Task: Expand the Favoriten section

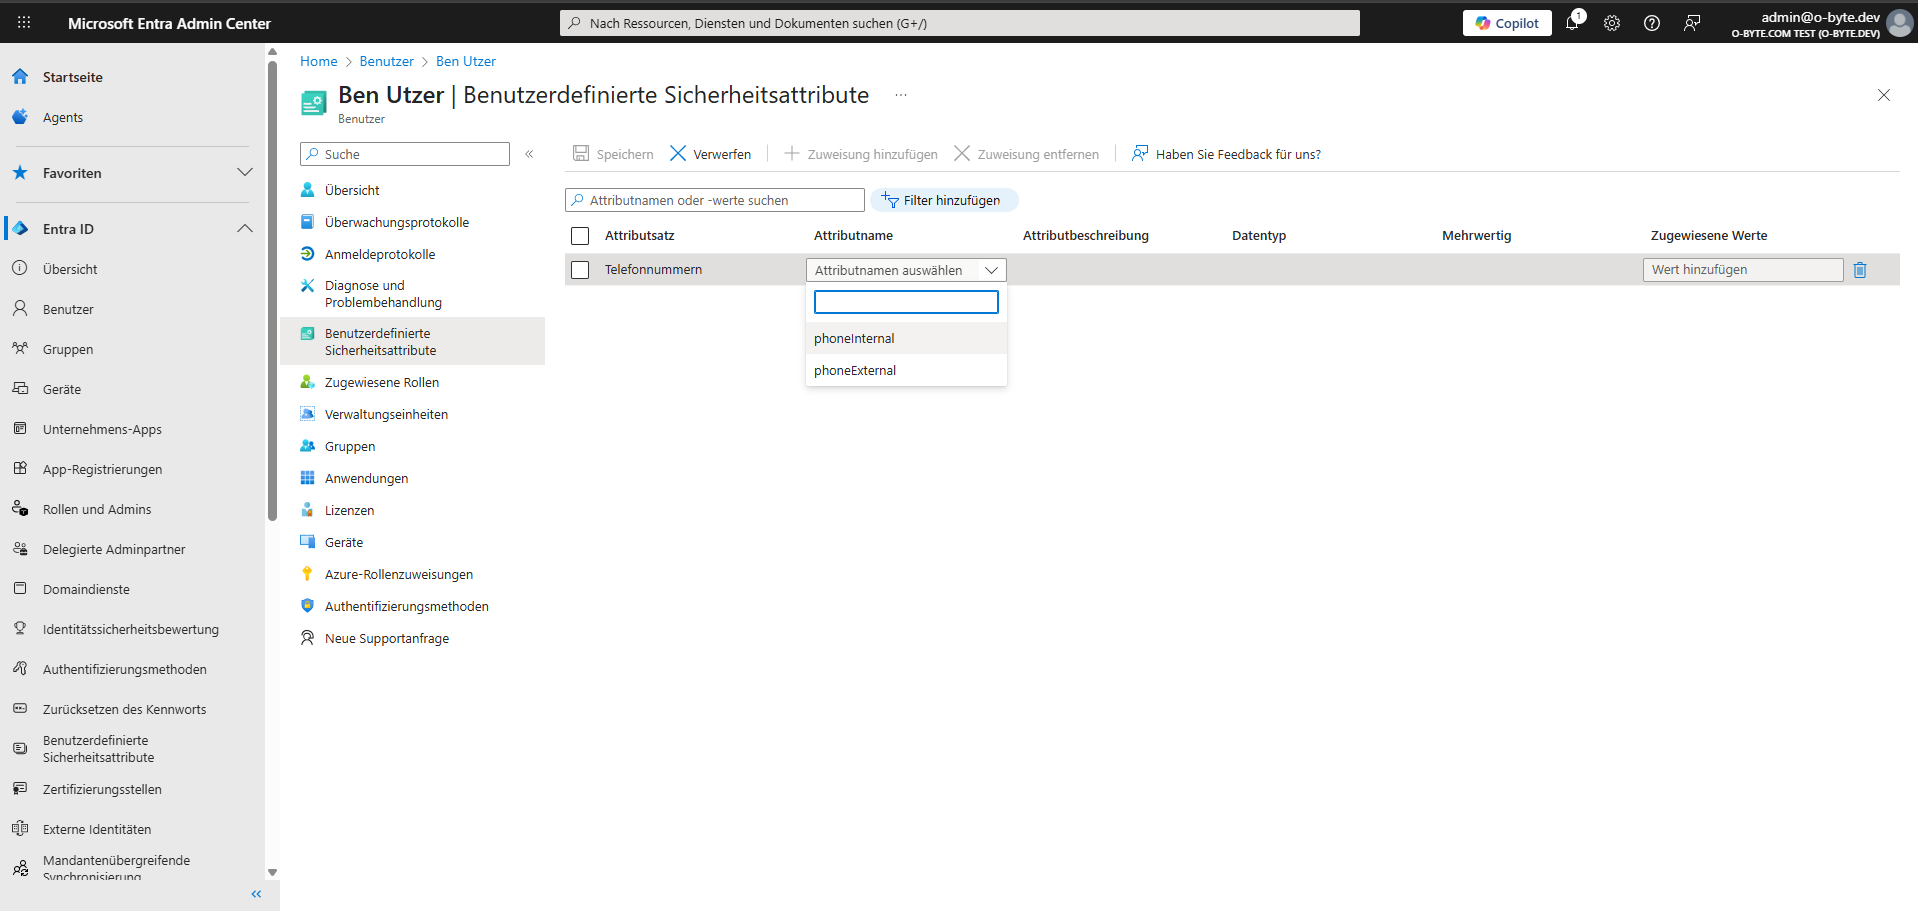Action: pyautogui.click(x=244, y=173)
